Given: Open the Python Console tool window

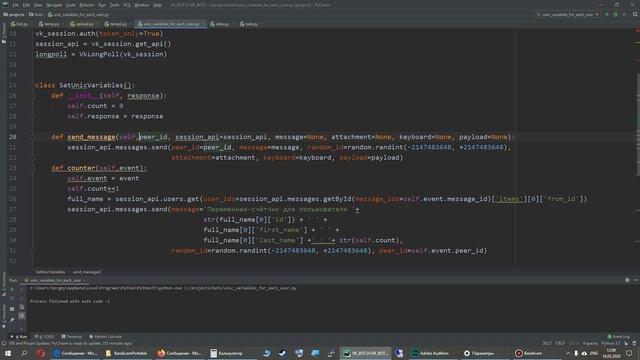Looking at the screenshot, I should 105,337.
